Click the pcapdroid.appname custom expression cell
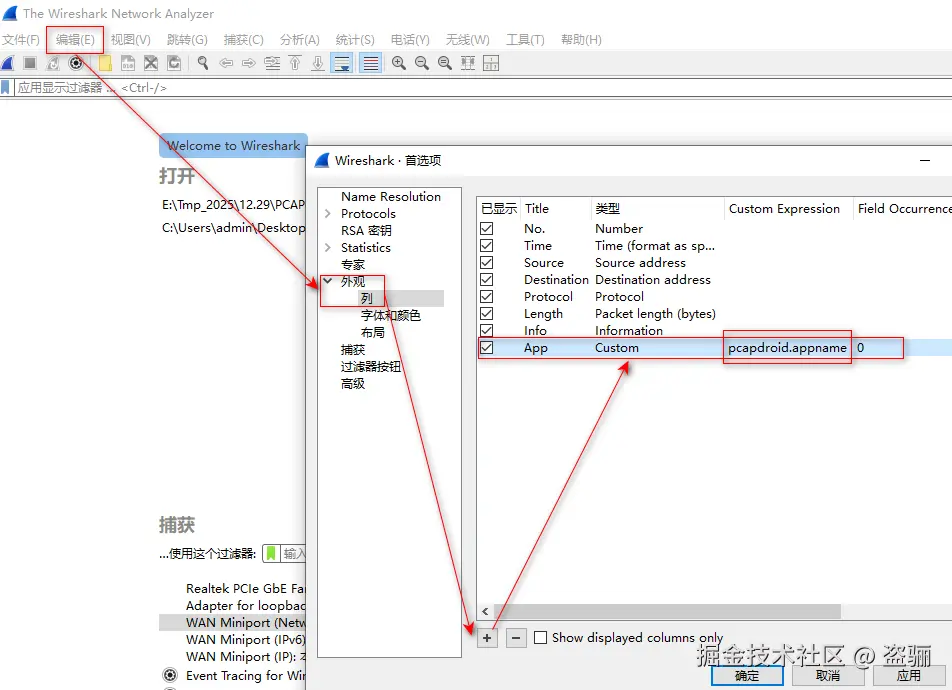Image resolution: width=952 pixels, height=690 pixels. [787, 347]
